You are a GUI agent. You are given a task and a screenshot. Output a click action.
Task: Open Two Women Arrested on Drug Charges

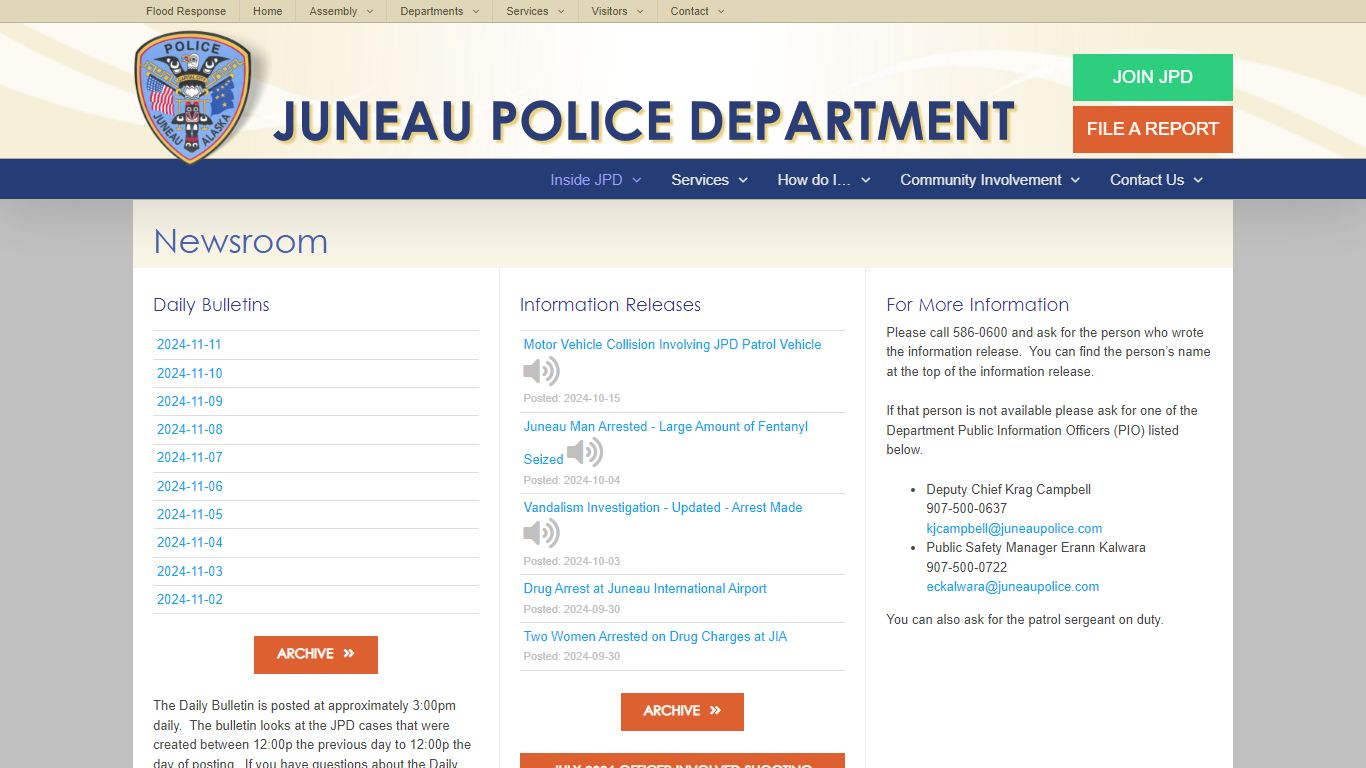pos(655,636)
